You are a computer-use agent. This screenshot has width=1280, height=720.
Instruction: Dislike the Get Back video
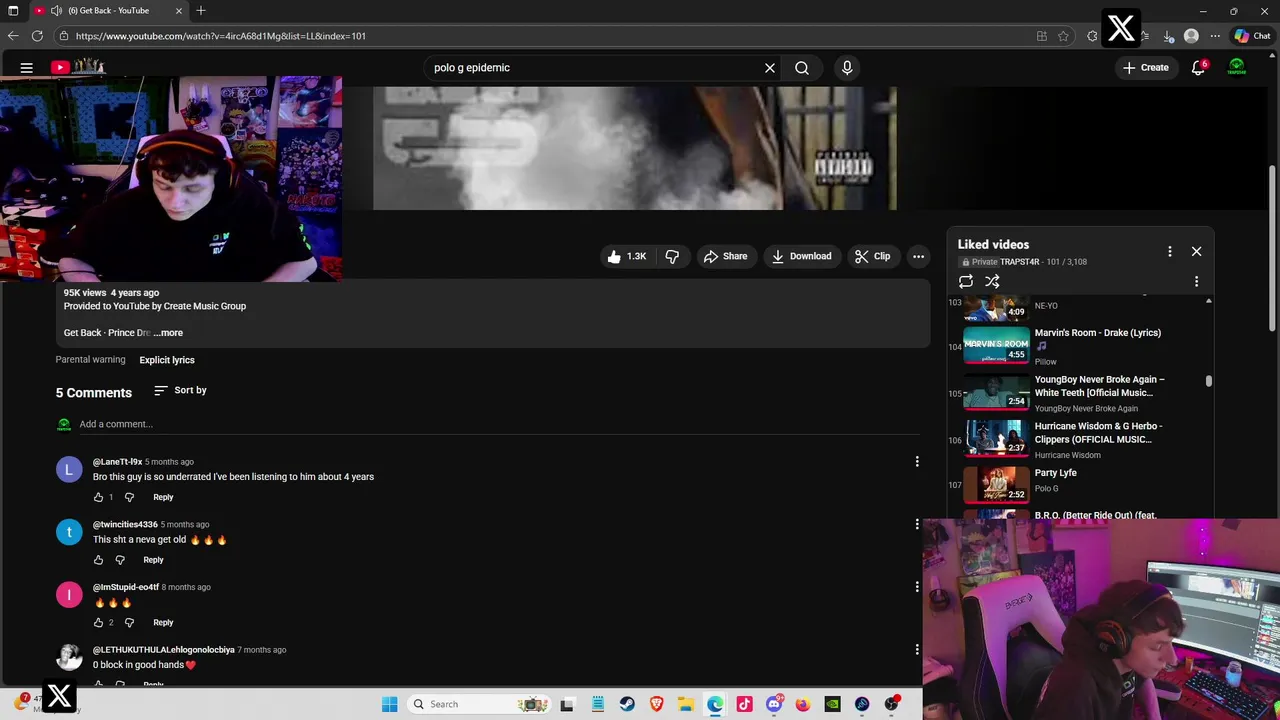click(672, 256)
